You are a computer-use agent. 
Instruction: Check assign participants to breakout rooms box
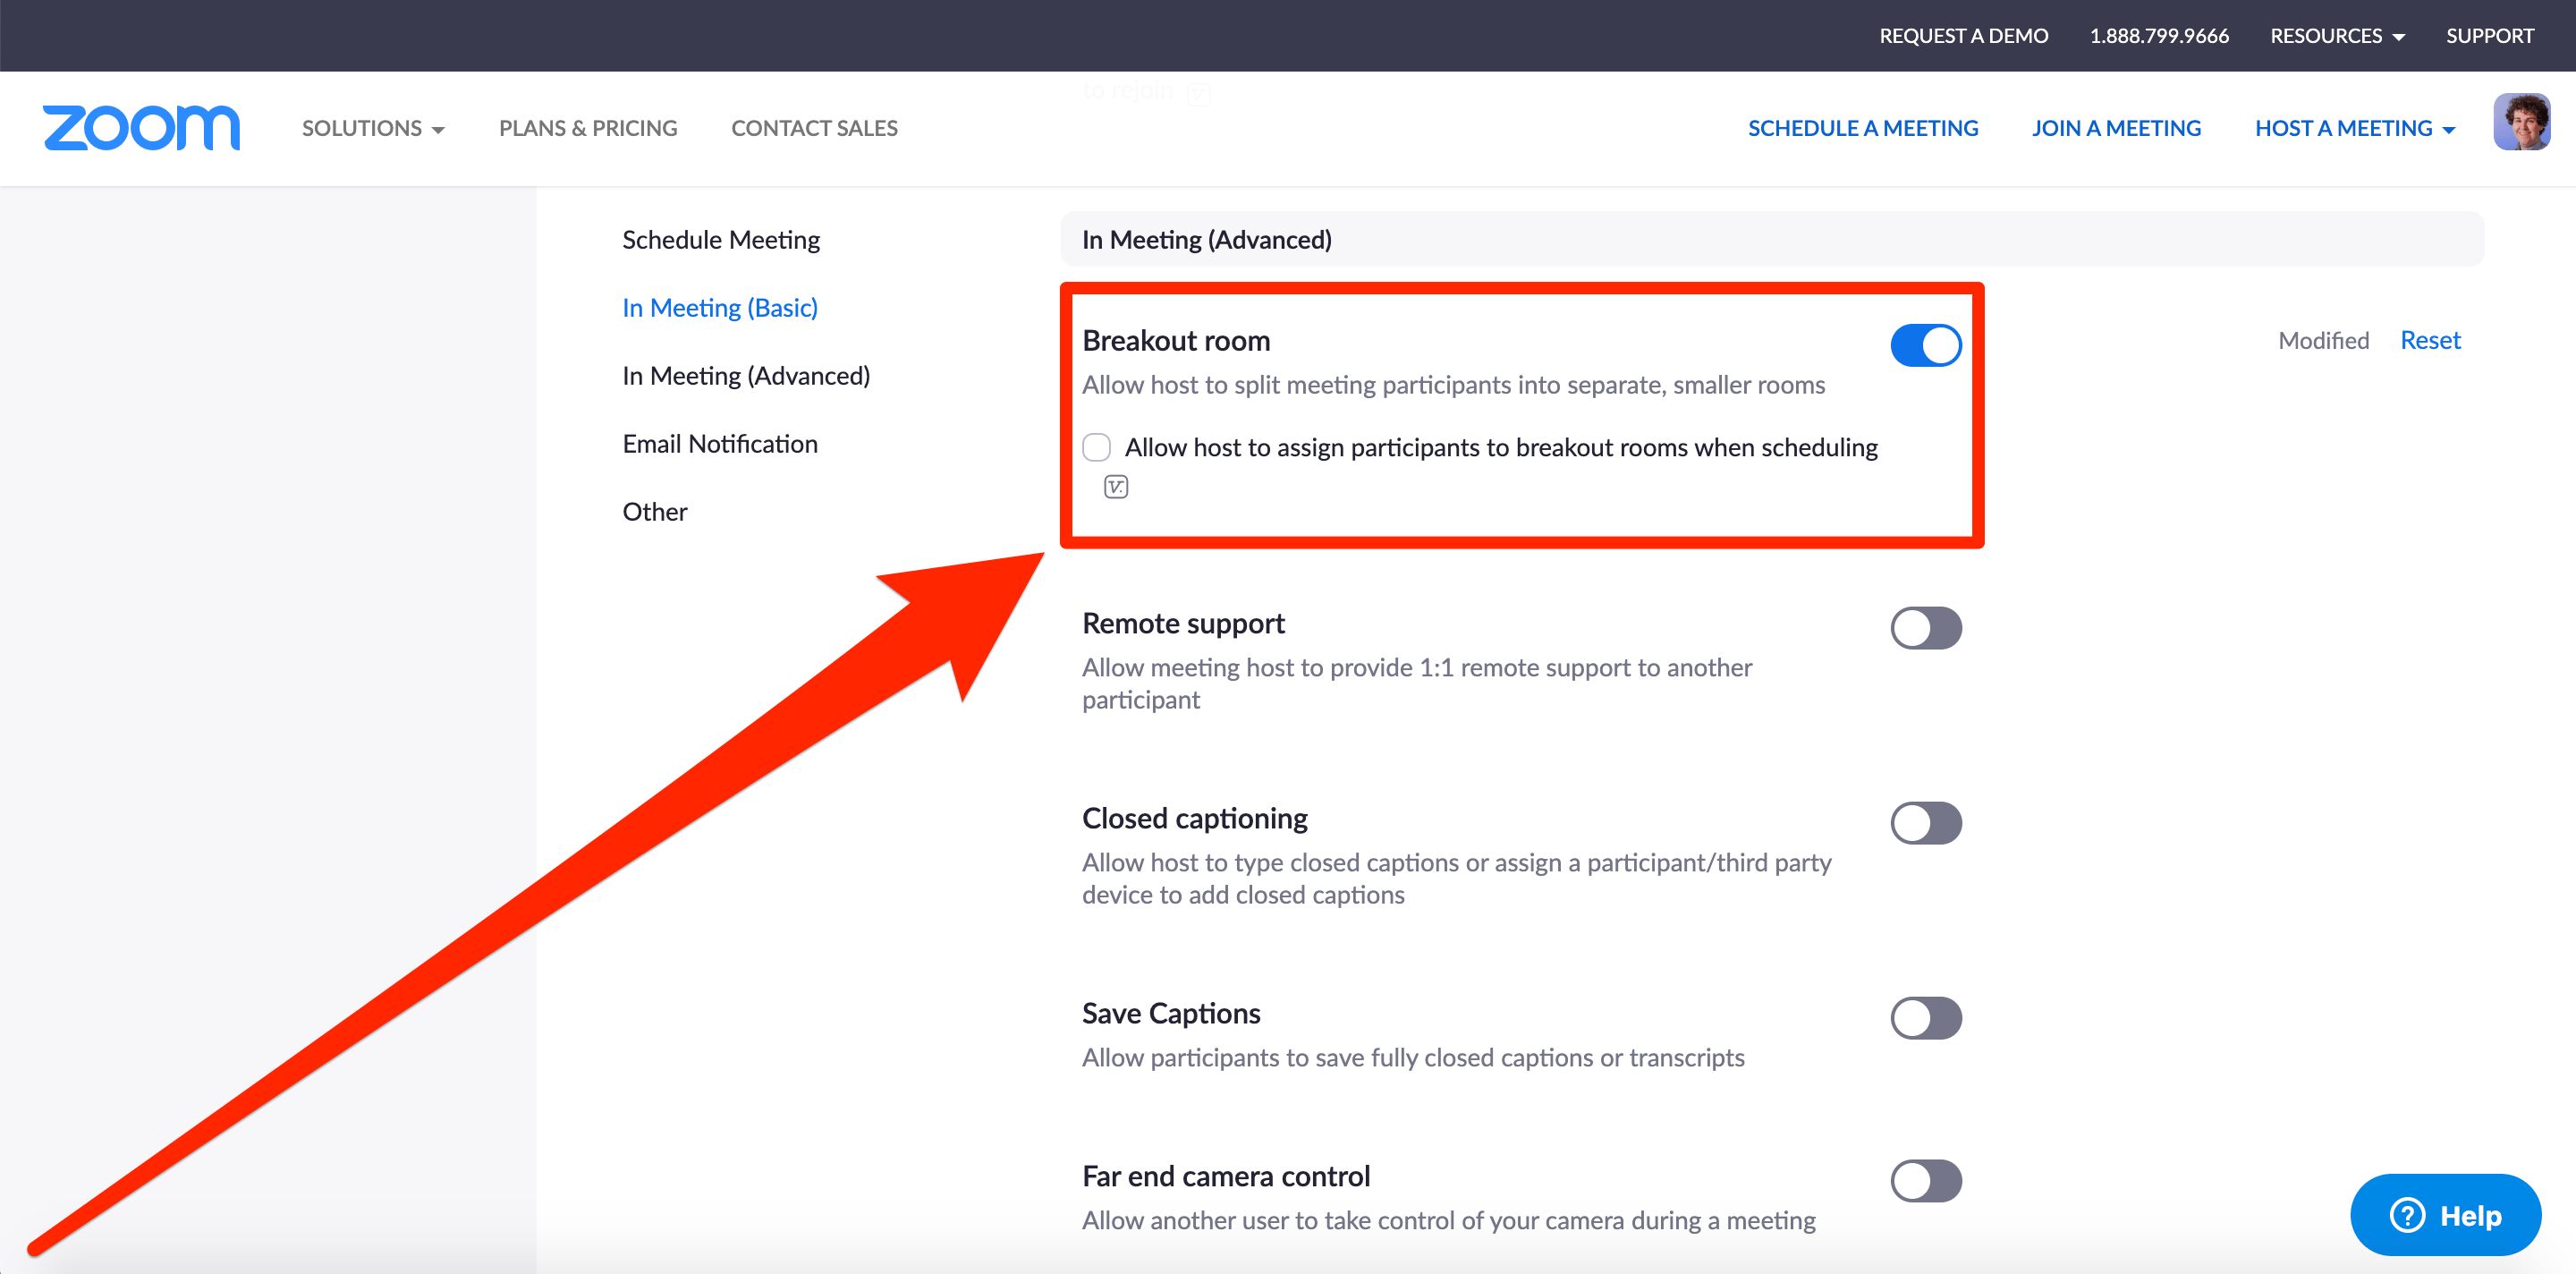(x=1097, y=447)
